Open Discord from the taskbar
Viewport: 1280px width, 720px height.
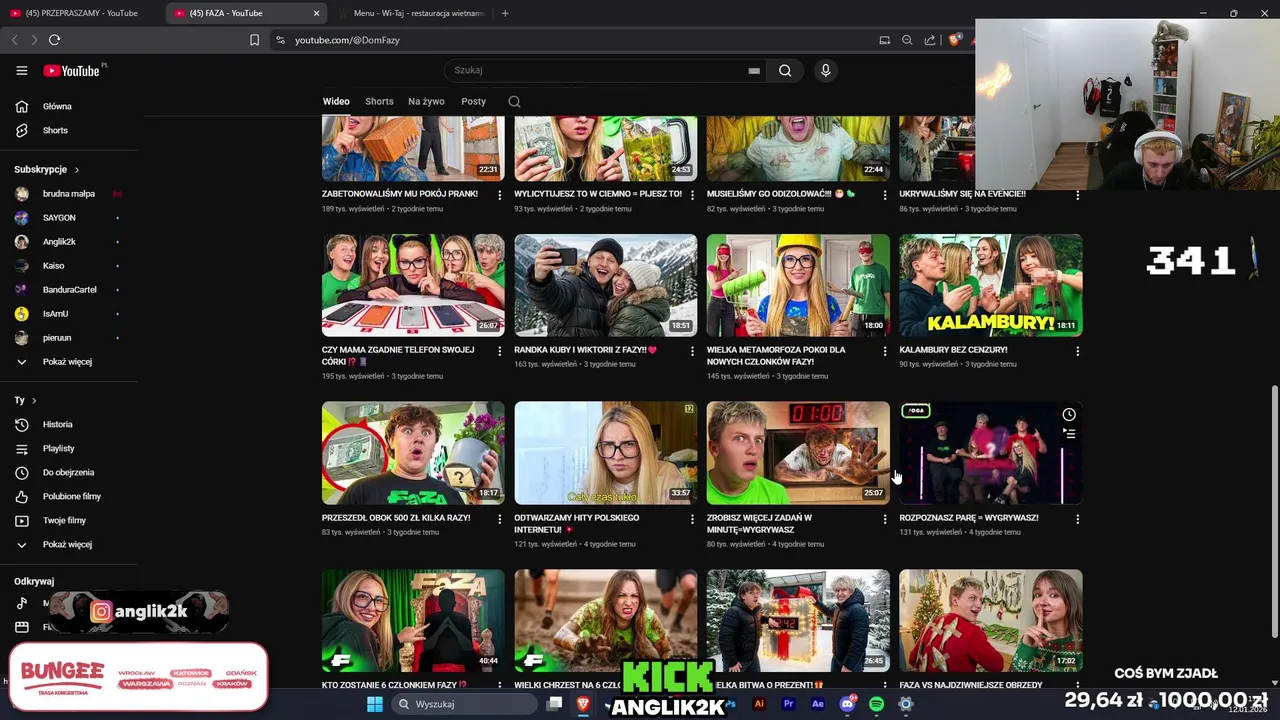tap(847, 704)
